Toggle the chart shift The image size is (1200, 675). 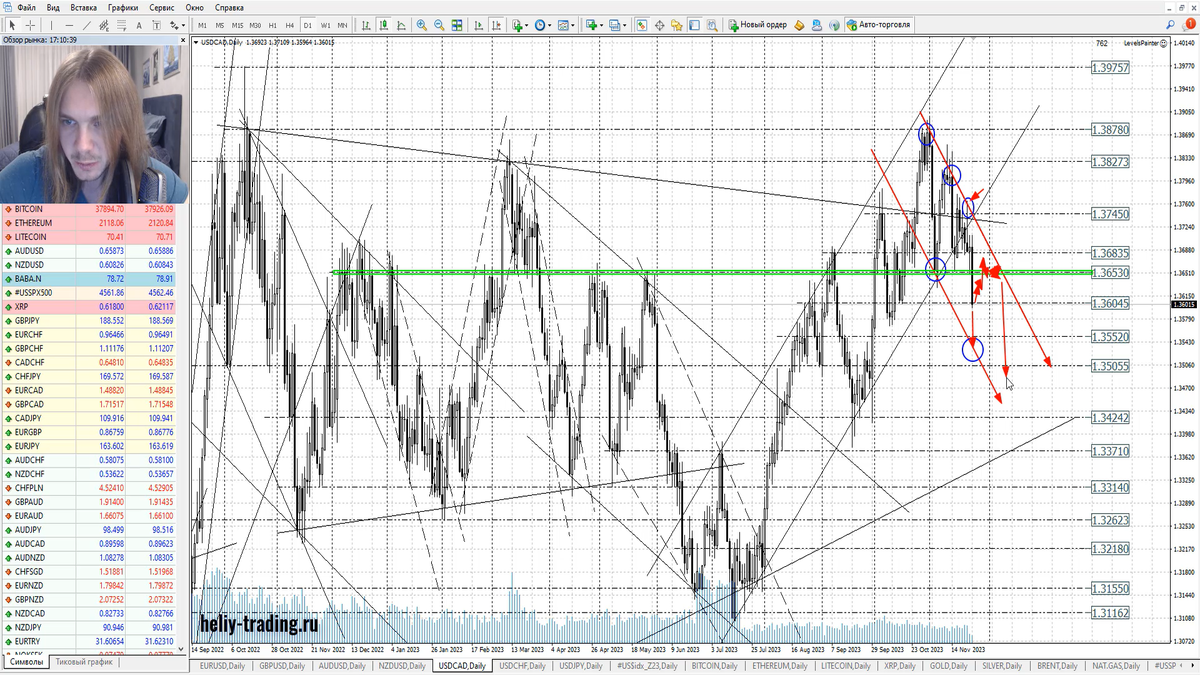[x=496, y=24]
